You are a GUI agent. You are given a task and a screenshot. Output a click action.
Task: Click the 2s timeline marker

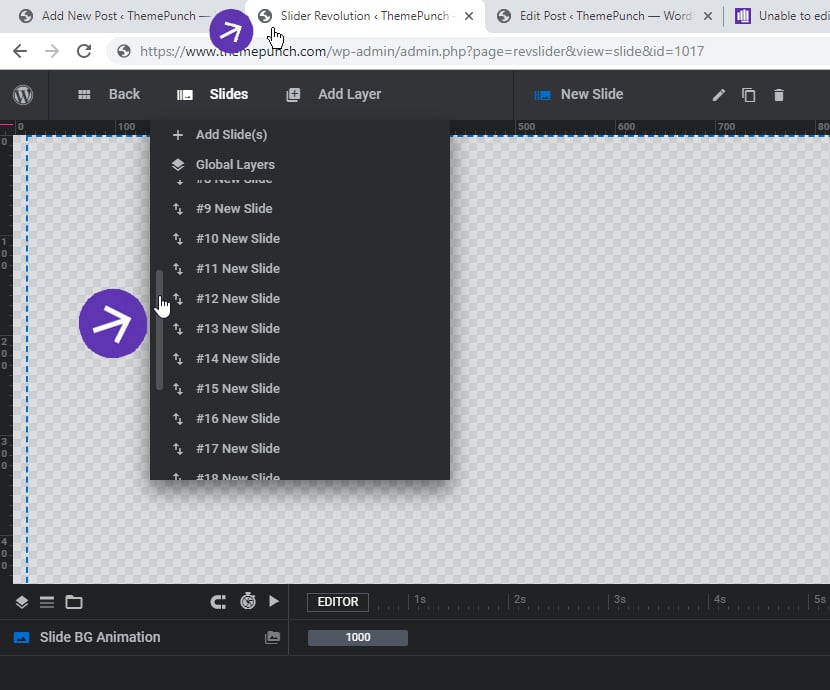coord(519,600)
